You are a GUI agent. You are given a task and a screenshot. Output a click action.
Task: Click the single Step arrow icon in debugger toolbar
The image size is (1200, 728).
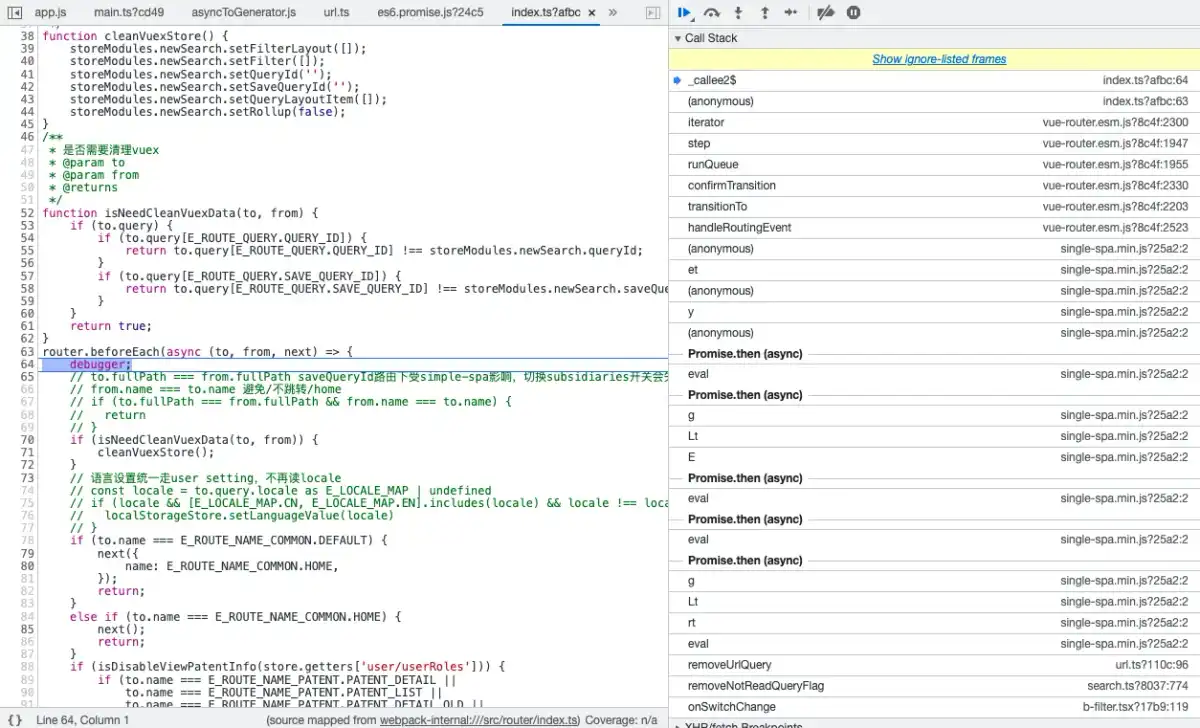pos(790,13)
